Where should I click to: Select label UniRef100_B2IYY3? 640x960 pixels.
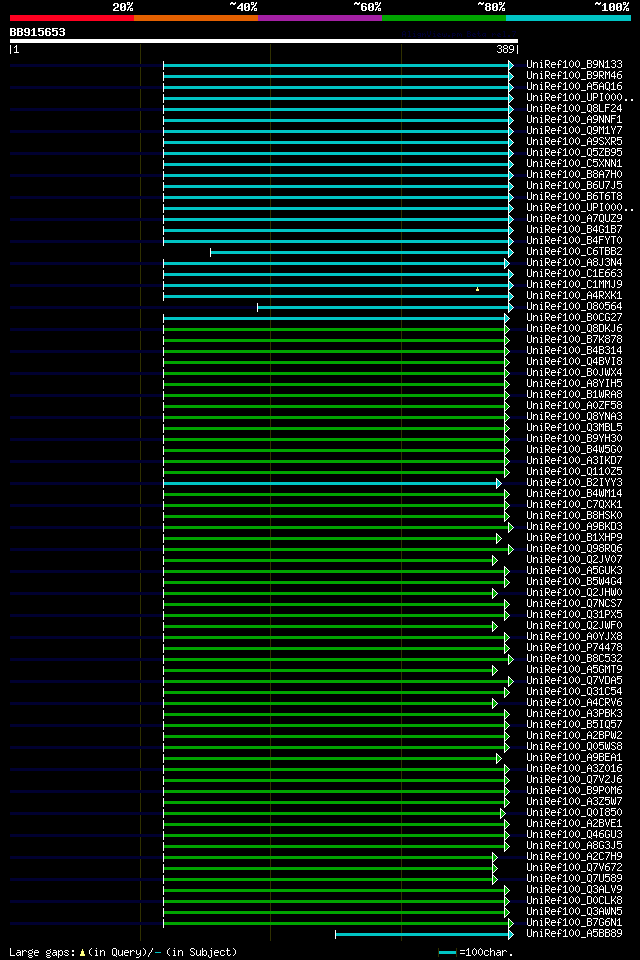574,483
